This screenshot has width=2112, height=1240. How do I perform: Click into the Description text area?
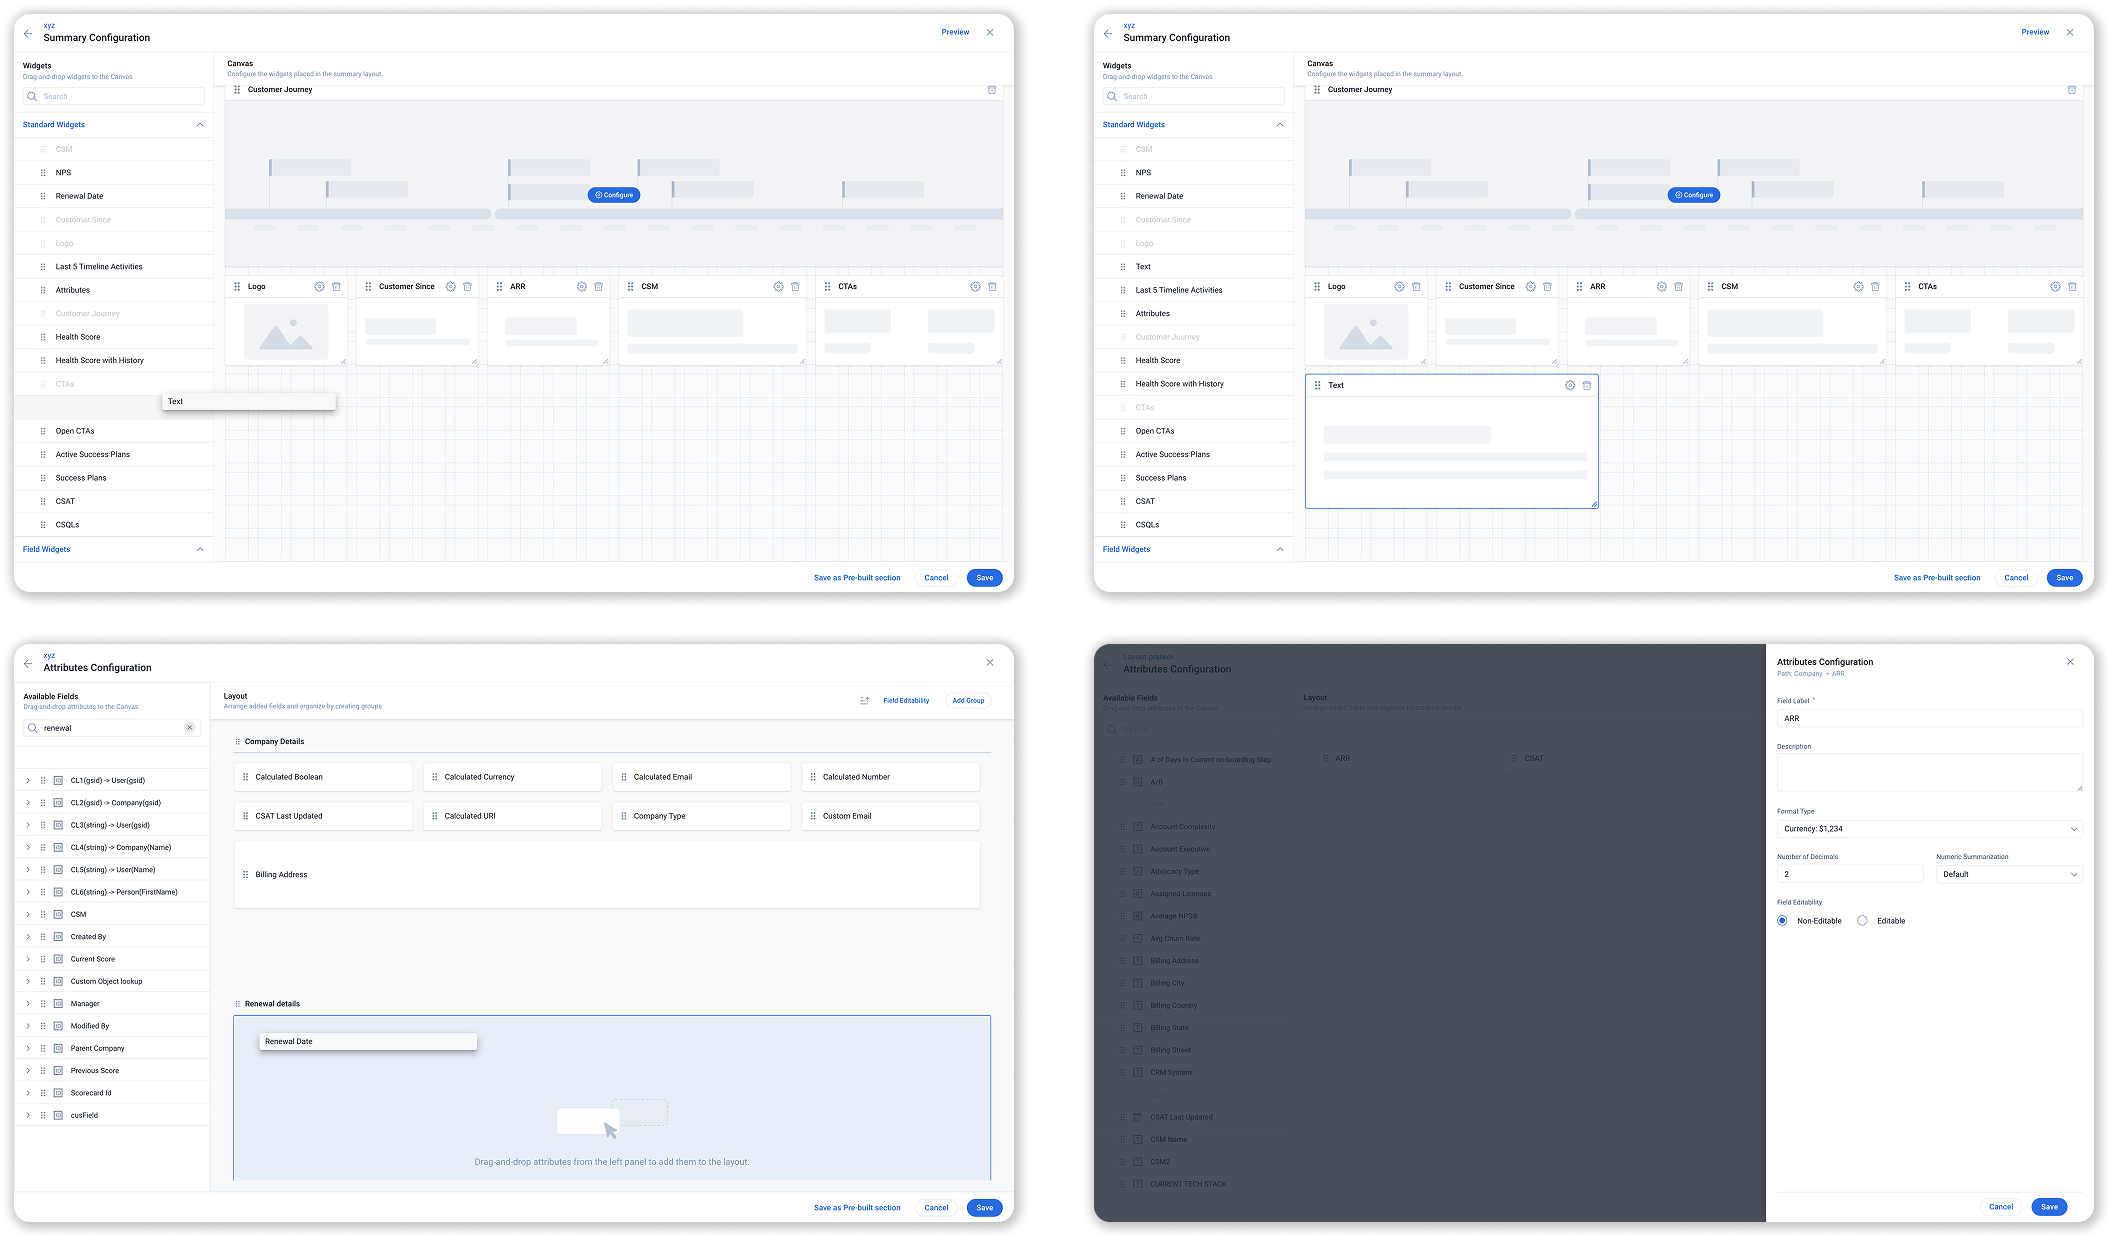coord(1929,773)
